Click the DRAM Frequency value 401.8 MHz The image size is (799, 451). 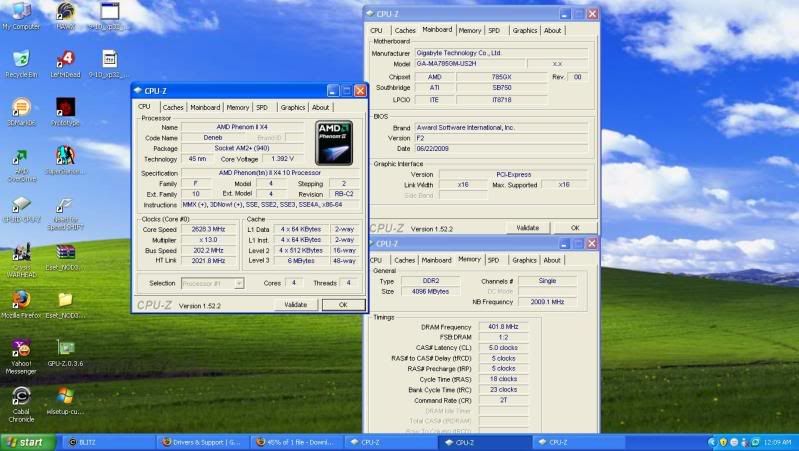coord(503,327)
